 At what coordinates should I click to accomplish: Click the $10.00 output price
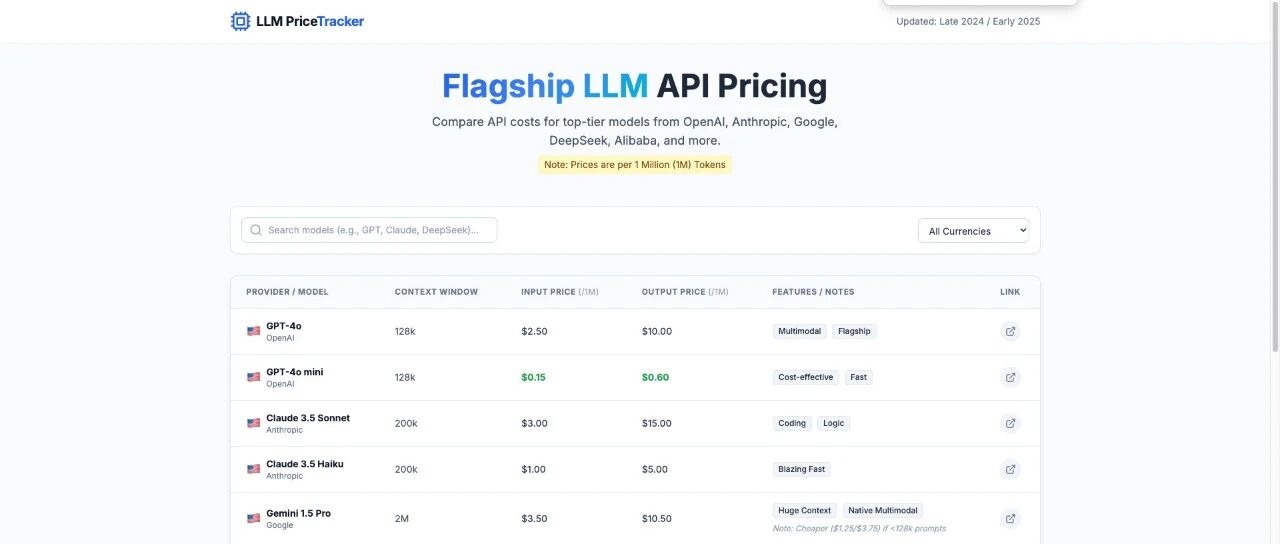click(x=657, y=331)
